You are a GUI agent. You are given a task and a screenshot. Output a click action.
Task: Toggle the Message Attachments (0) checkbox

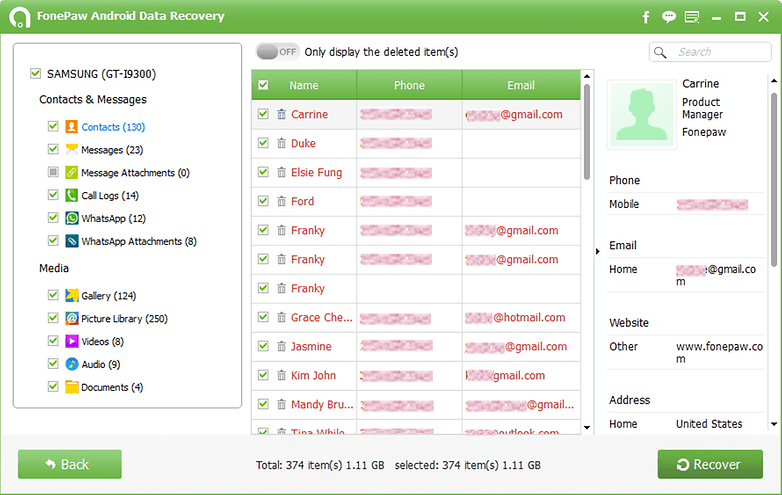(x=53, y=172)
